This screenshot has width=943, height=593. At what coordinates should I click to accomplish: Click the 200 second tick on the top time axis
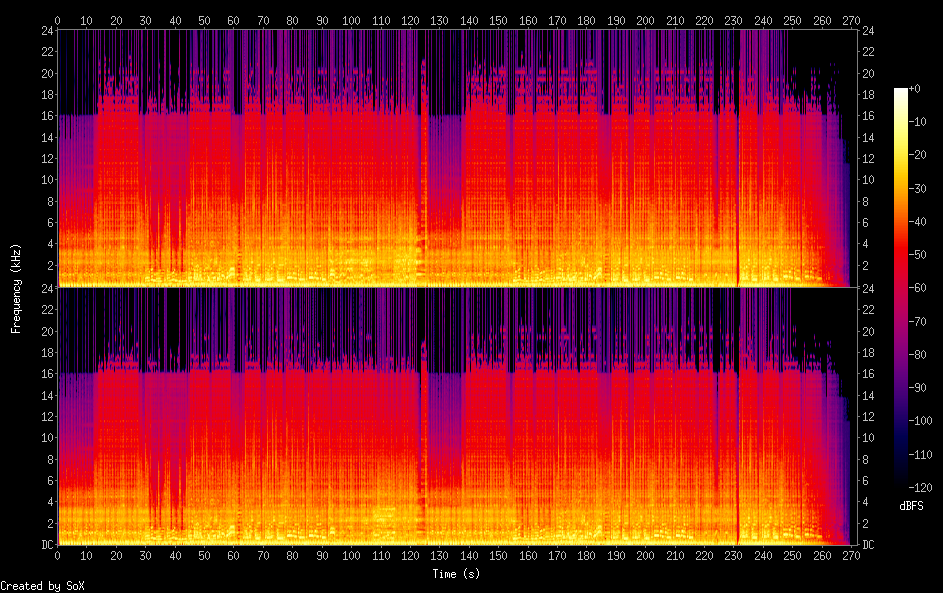[x=646, y=20]
